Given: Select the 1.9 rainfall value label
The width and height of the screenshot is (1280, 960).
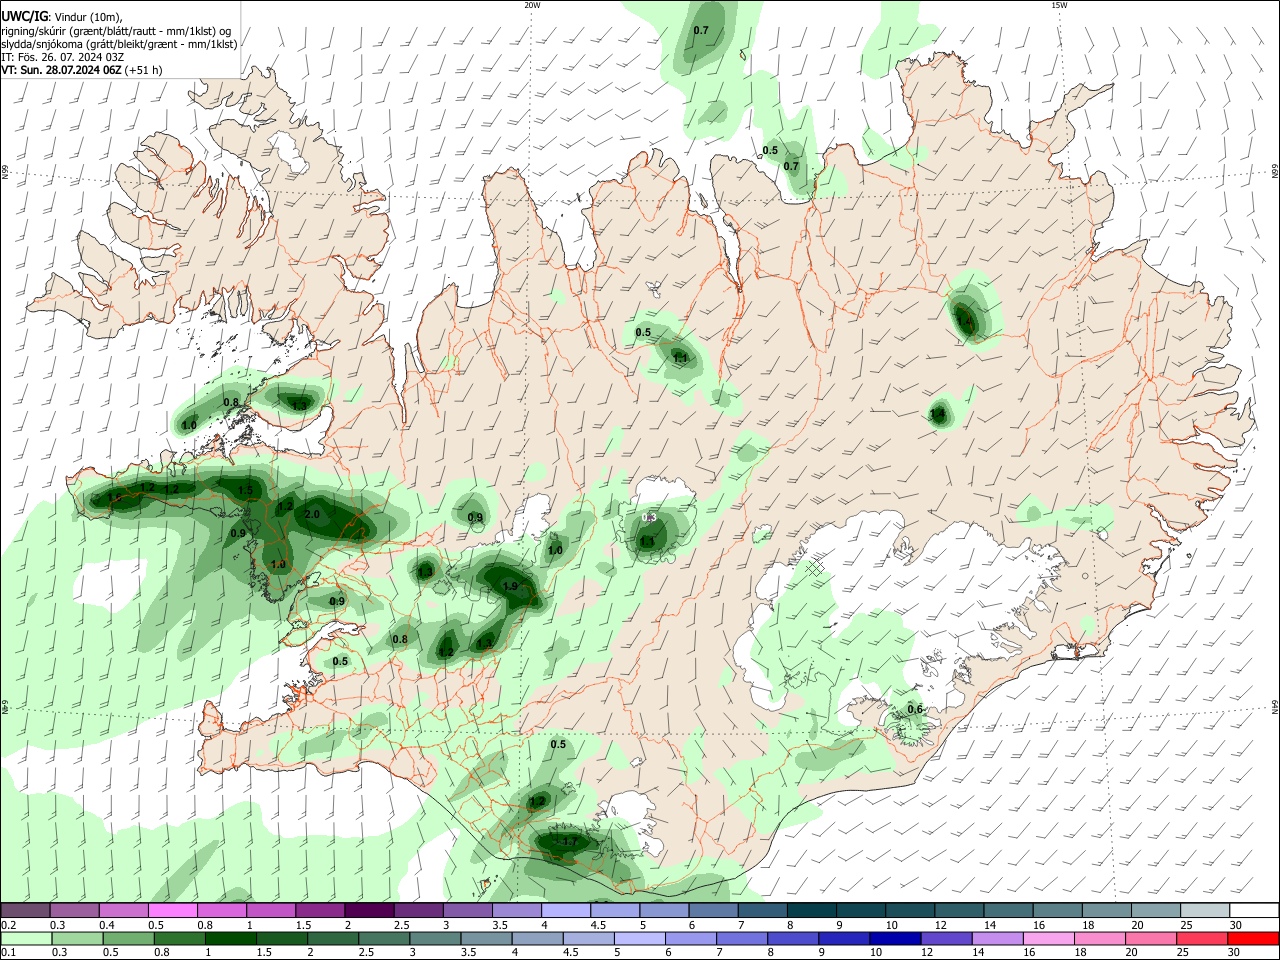Looking at the screenshot, I should click(x=509, y=586).
